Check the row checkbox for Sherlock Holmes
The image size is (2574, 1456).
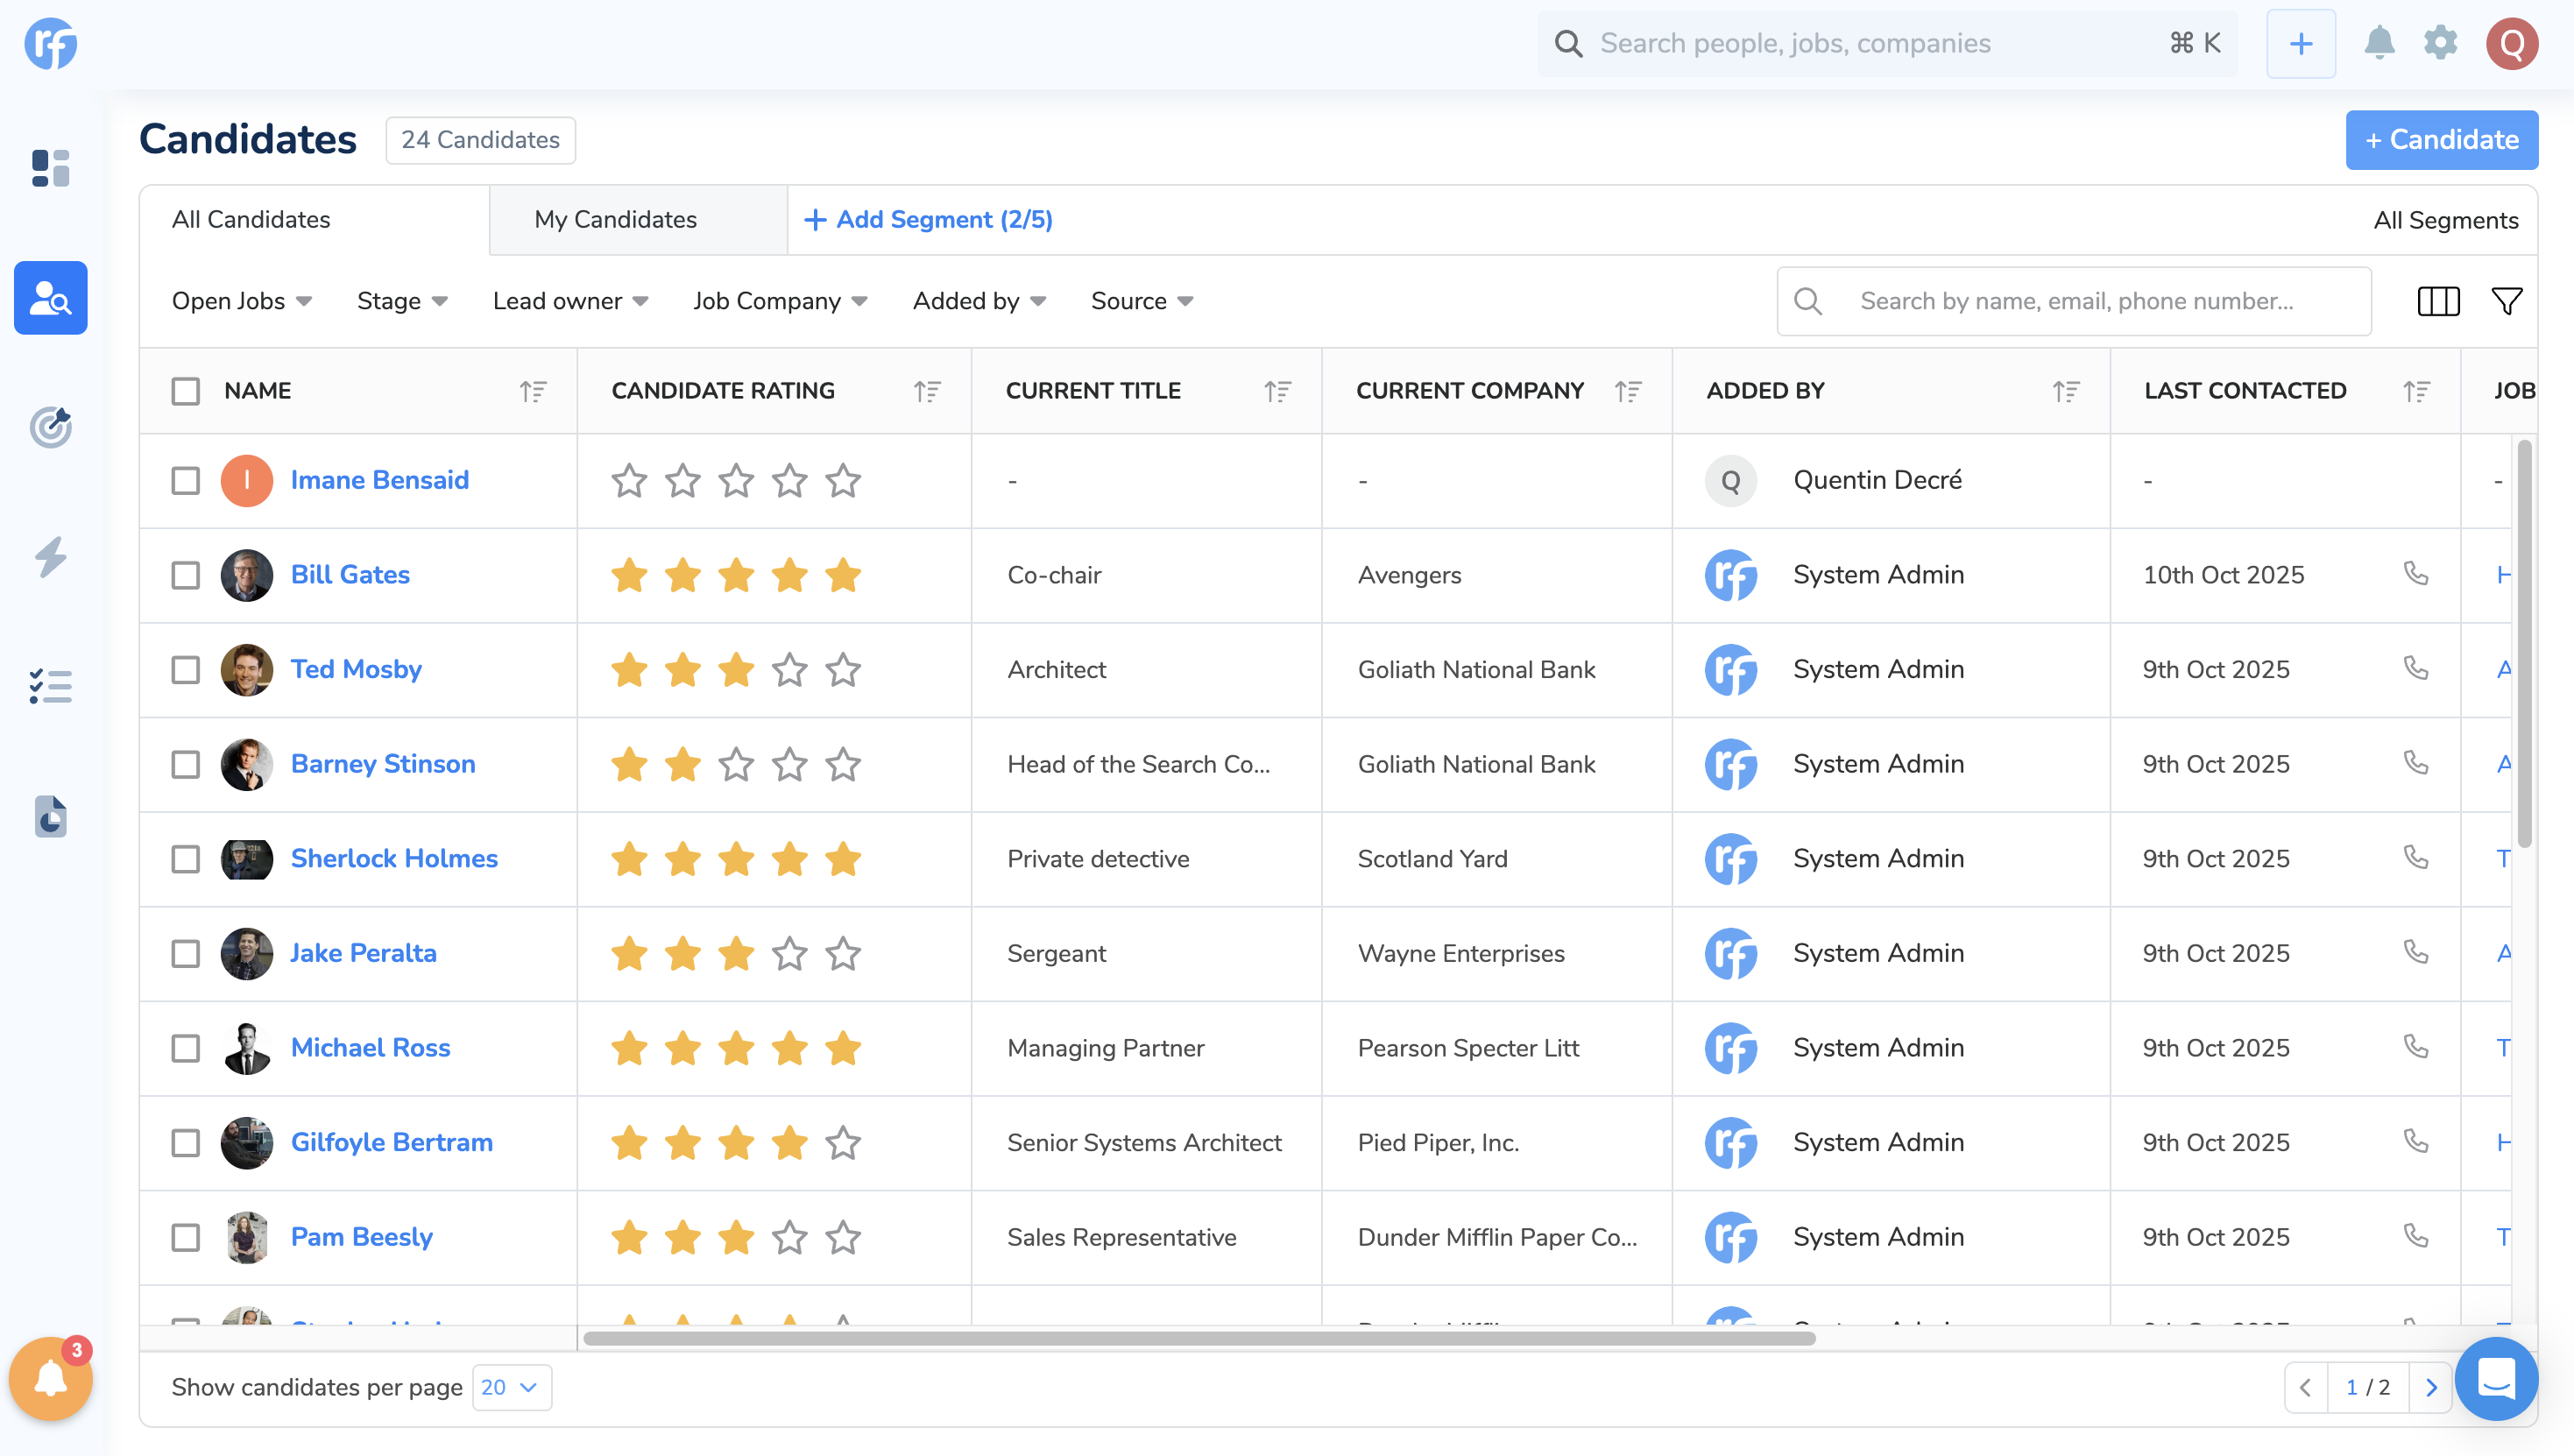[x=185, y=859]
